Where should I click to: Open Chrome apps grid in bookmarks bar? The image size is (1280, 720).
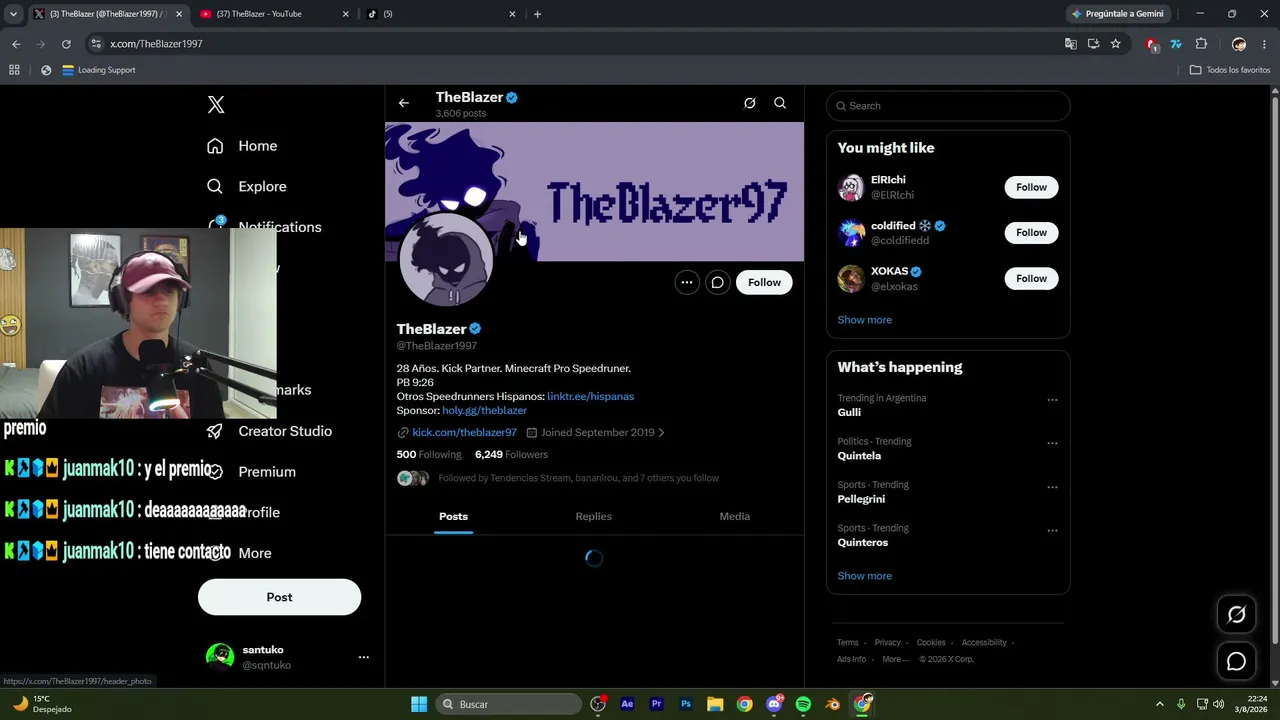pyautogui.click(x=14, y=70)
